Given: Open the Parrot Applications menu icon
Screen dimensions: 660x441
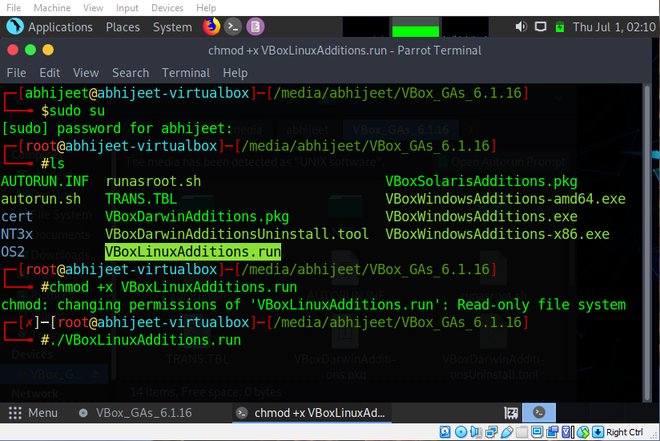Looking at the screenshot, I should coord(15,27).
